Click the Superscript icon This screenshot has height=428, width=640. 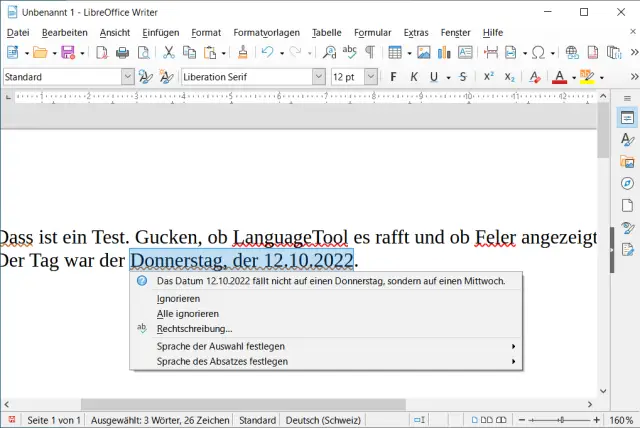[488, 77]
